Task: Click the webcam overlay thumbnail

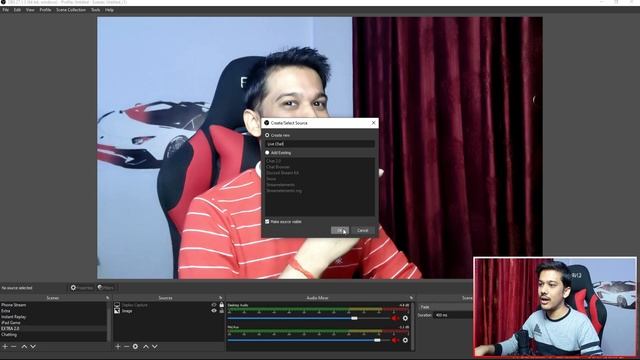Action: [555, 307]
